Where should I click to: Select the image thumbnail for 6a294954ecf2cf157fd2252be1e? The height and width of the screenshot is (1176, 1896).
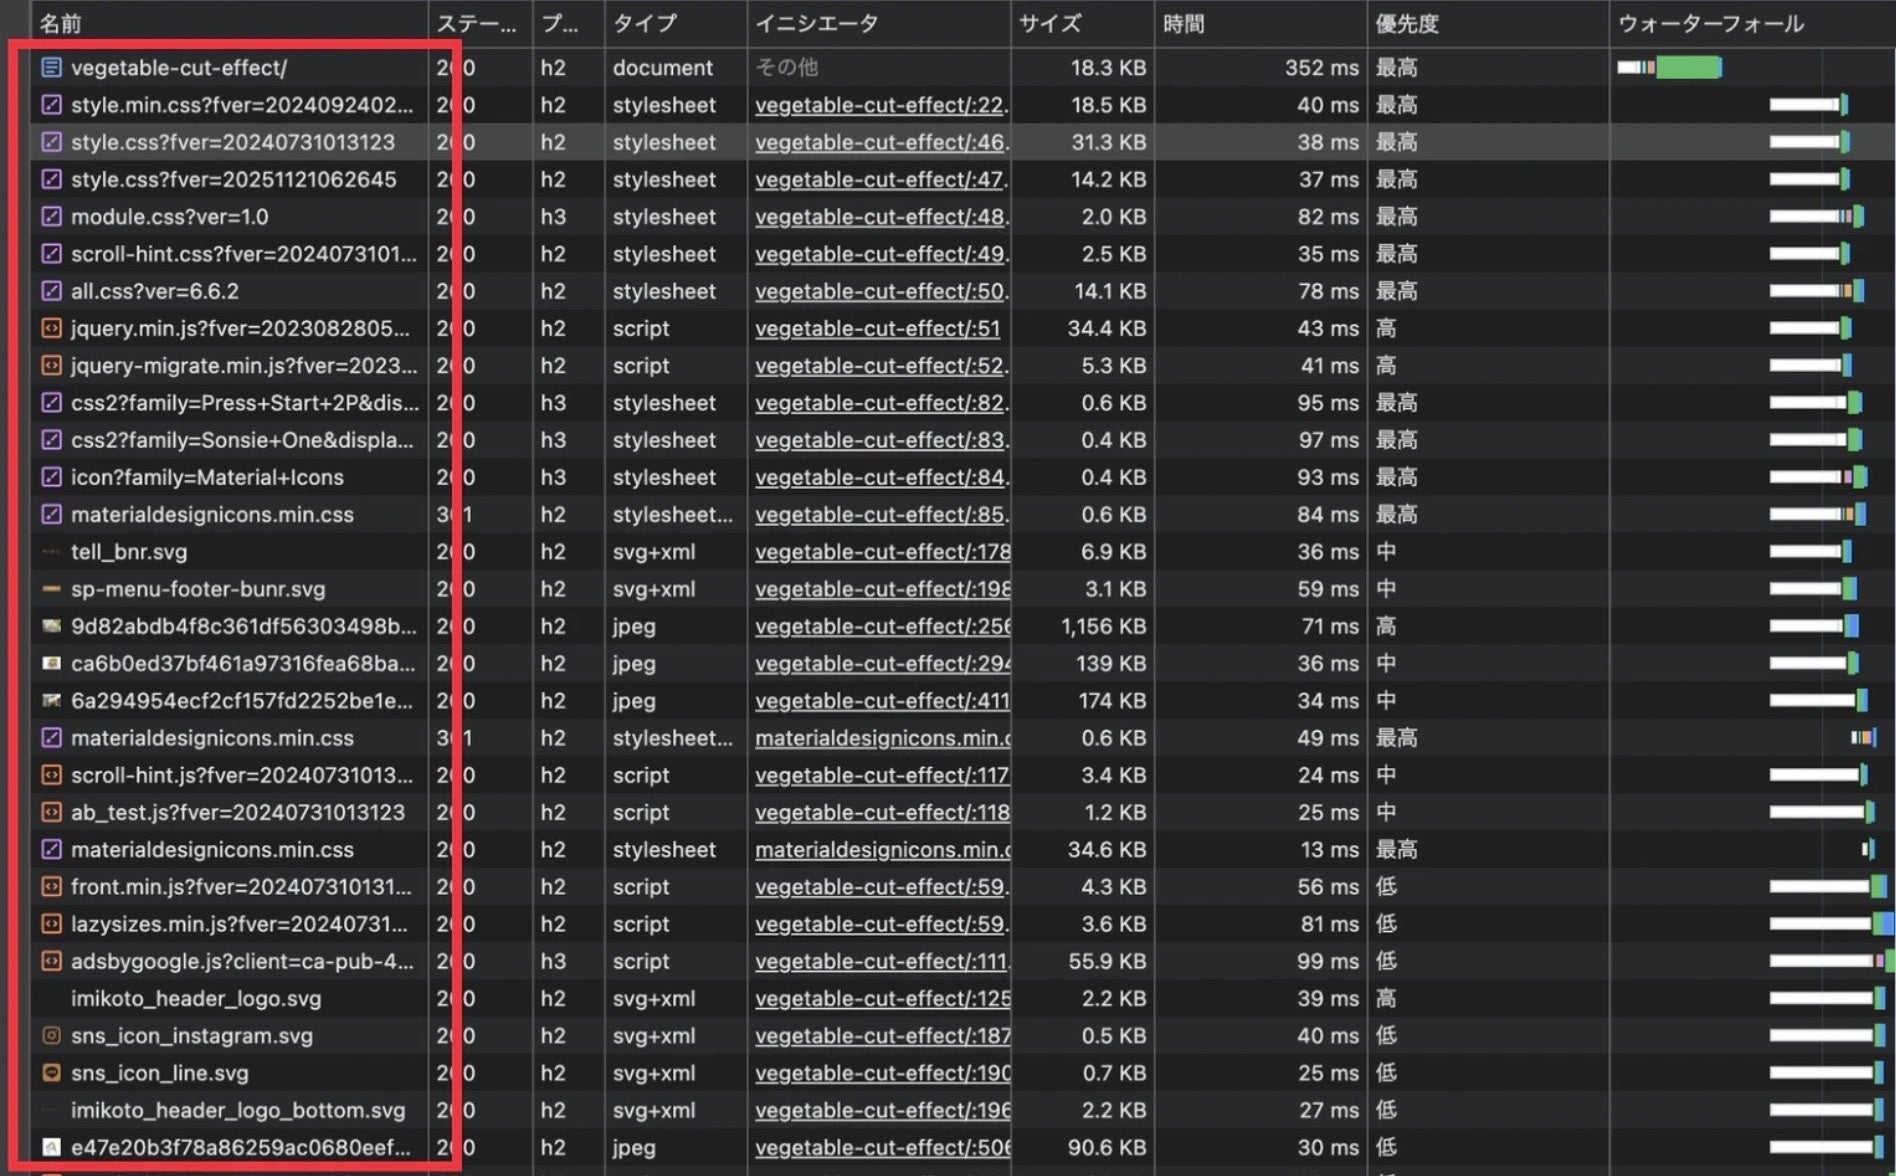click(51, 701)
